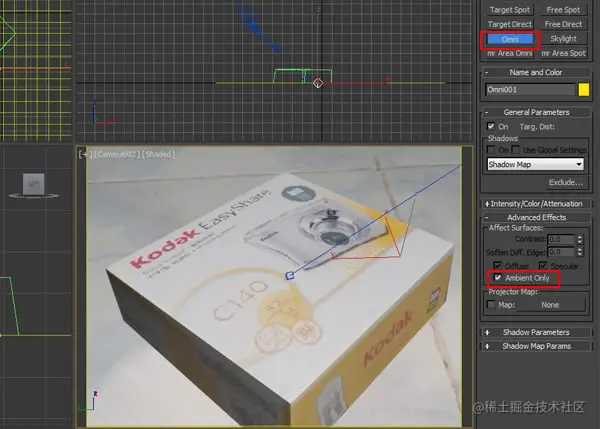
Task: Click the mr Area Spot button
Action: pos(563,53)
